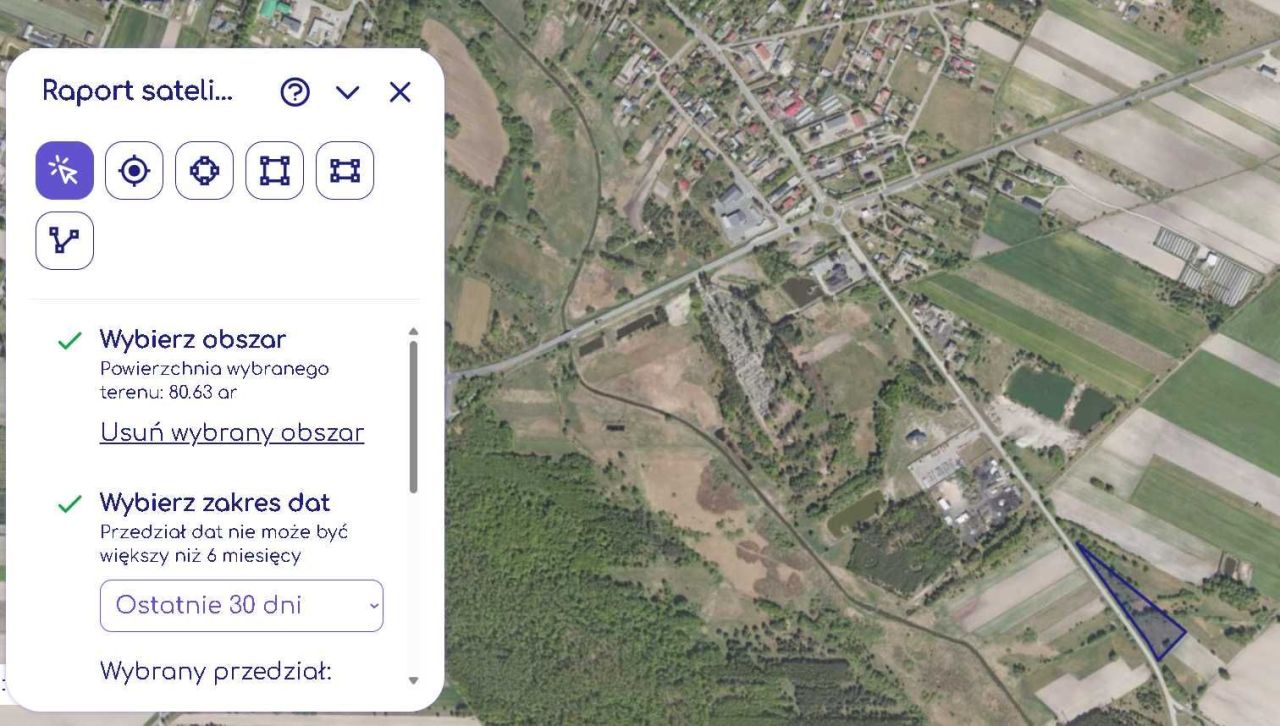The width and height of the screenshot is (1280, 726).
Task: Click the 'Raport sateli...' panel title
Action: tap(137, 91)
